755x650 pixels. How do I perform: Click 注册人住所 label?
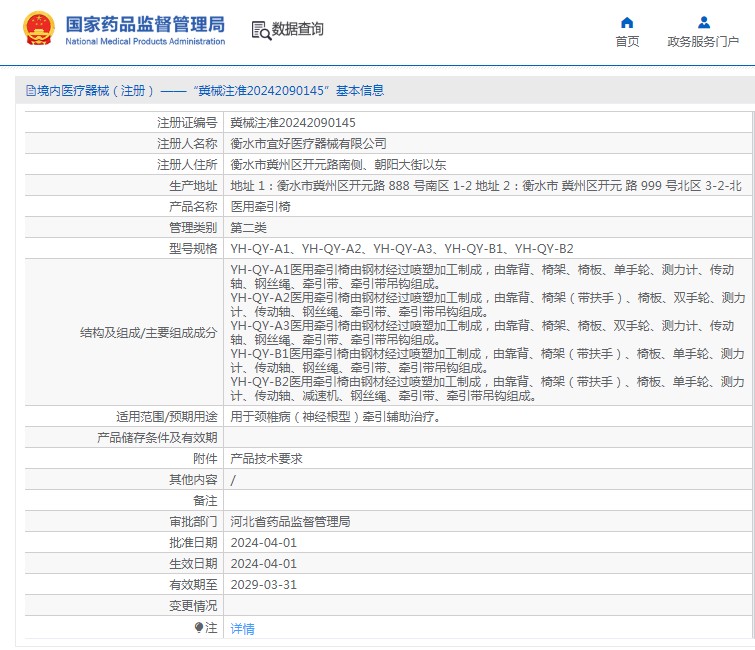[187, 165]
